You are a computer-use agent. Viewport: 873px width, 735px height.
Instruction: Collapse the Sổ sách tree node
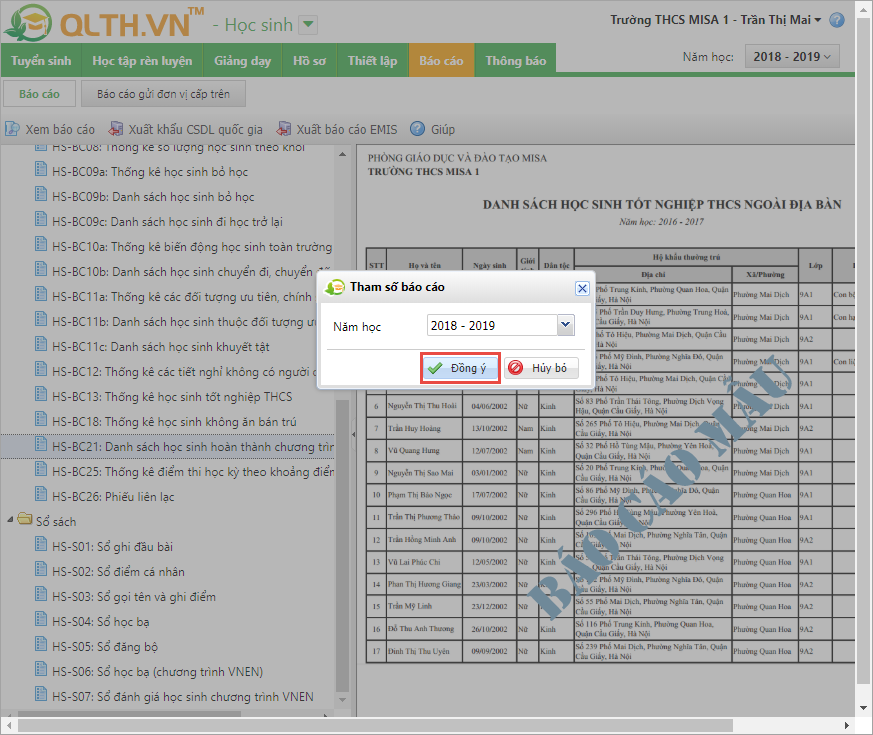click(10, 520)
